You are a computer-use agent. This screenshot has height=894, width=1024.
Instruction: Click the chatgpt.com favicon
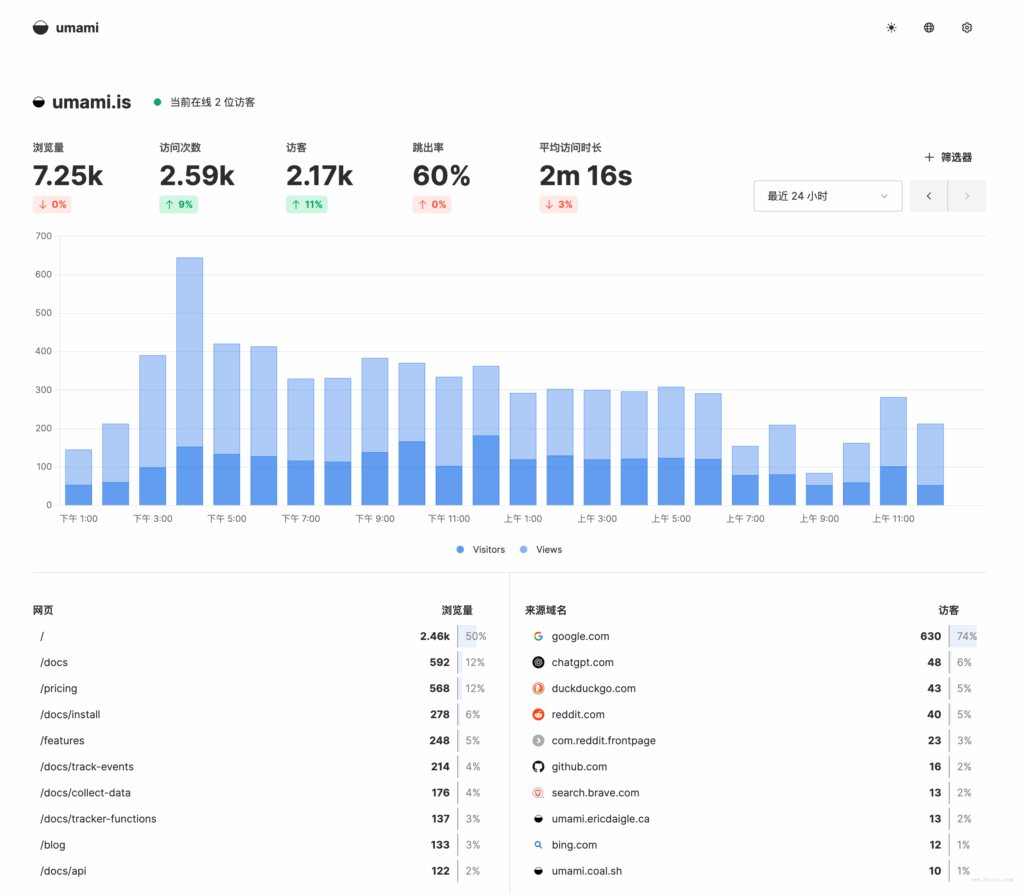click(538, 662)
